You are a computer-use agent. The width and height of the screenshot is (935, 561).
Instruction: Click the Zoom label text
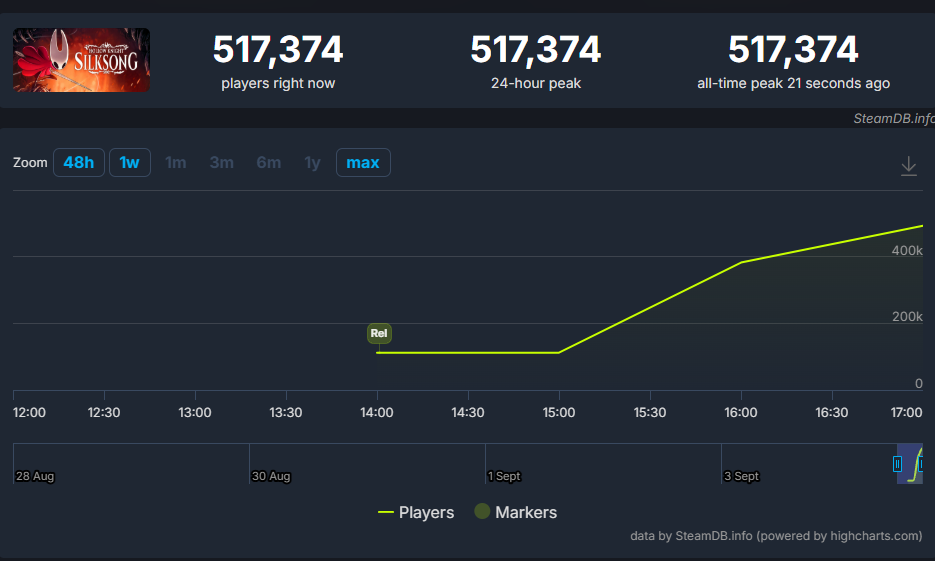30,163
